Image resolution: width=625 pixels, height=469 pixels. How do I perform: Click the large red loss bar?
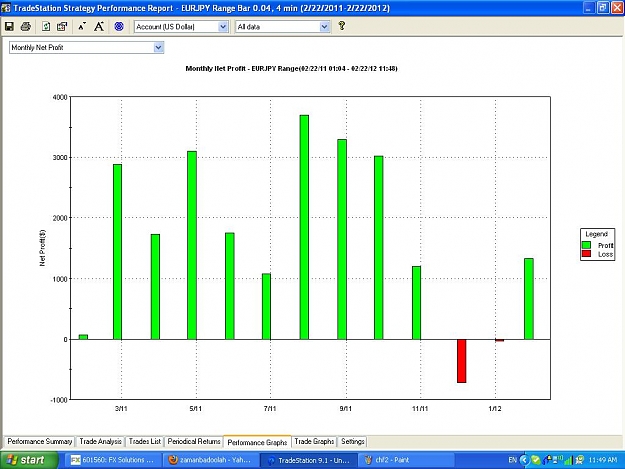[462, 361]
